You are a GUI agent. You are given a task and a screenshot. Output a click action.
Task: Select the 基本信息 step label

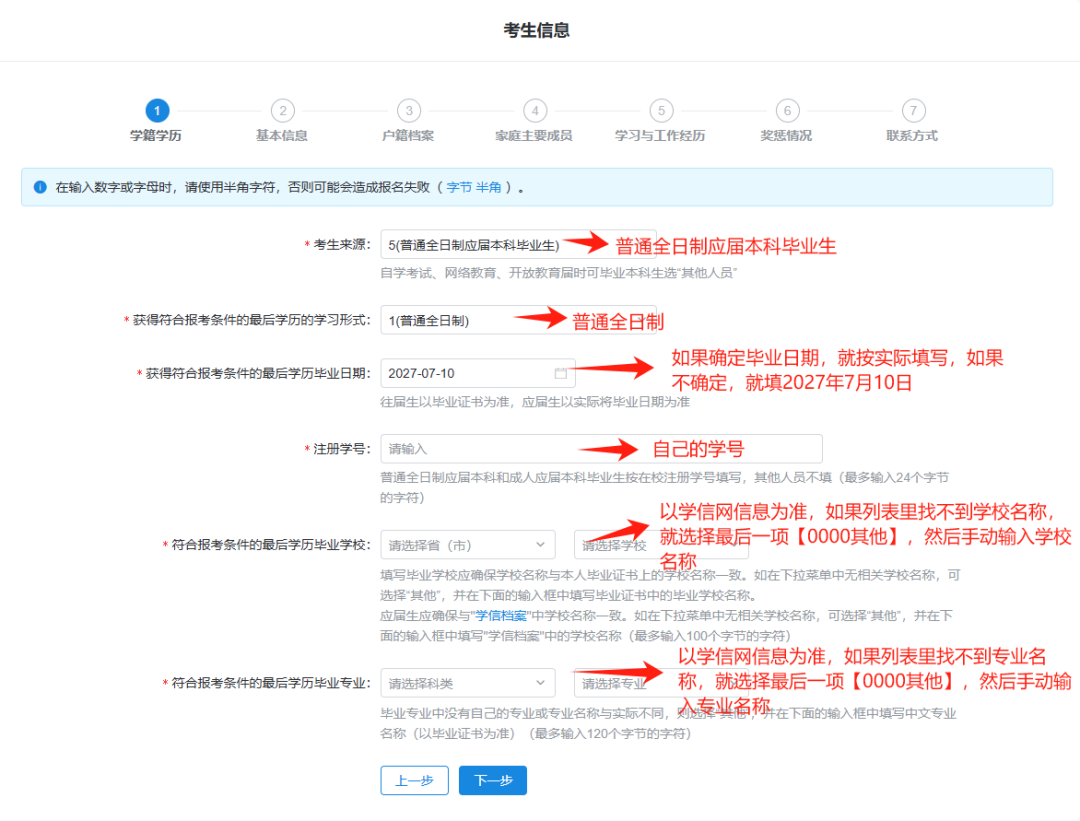[282, 136]
